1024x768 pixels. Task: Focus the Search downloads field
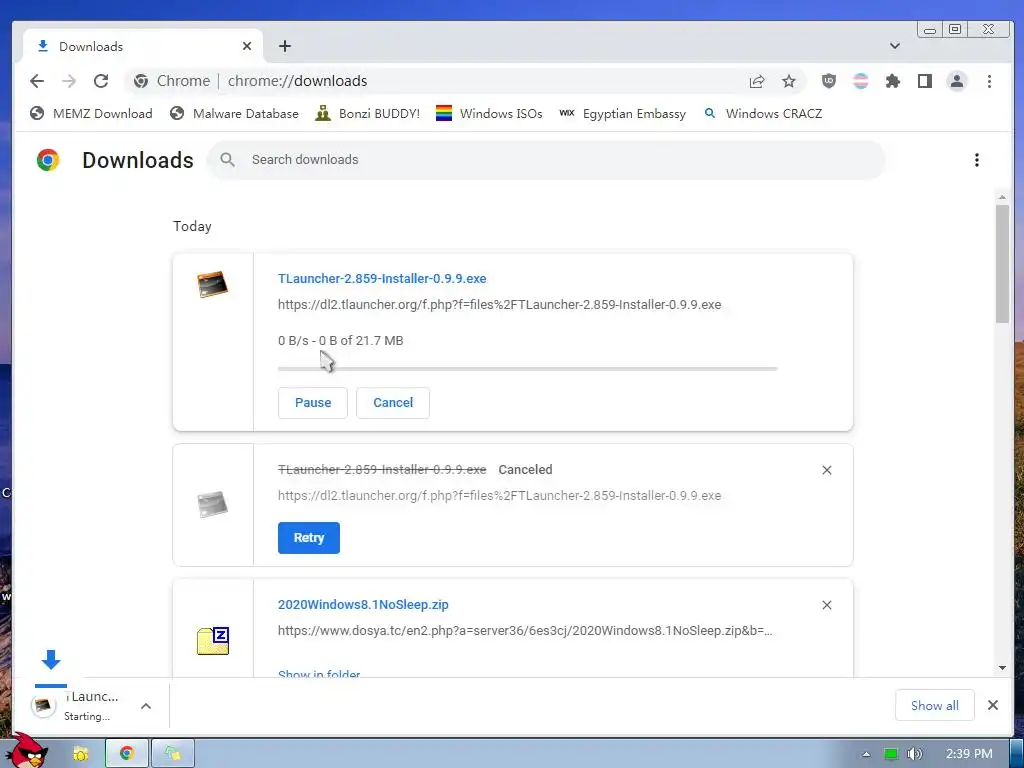point(546,160)
